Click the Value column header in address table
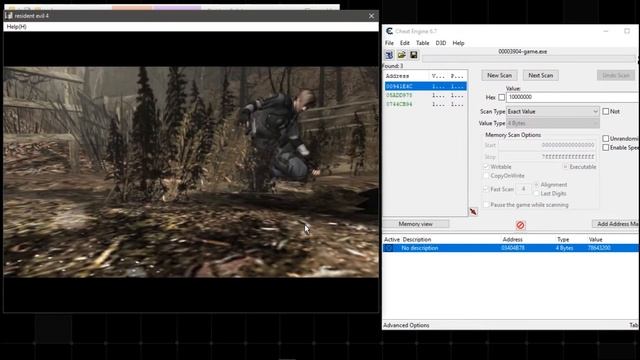The image size is (640, 360). pyautogui.click(x=596, y=239)
